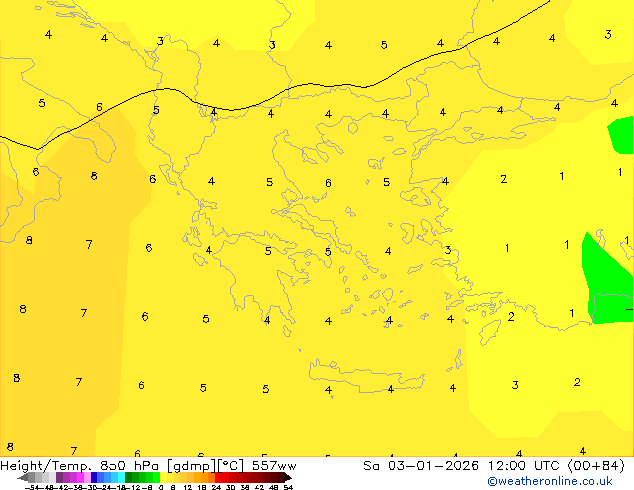Open the weatheronline.co.uk copyright link
Viewport: 634px width, 490px height.
click(x=550, y=481)
